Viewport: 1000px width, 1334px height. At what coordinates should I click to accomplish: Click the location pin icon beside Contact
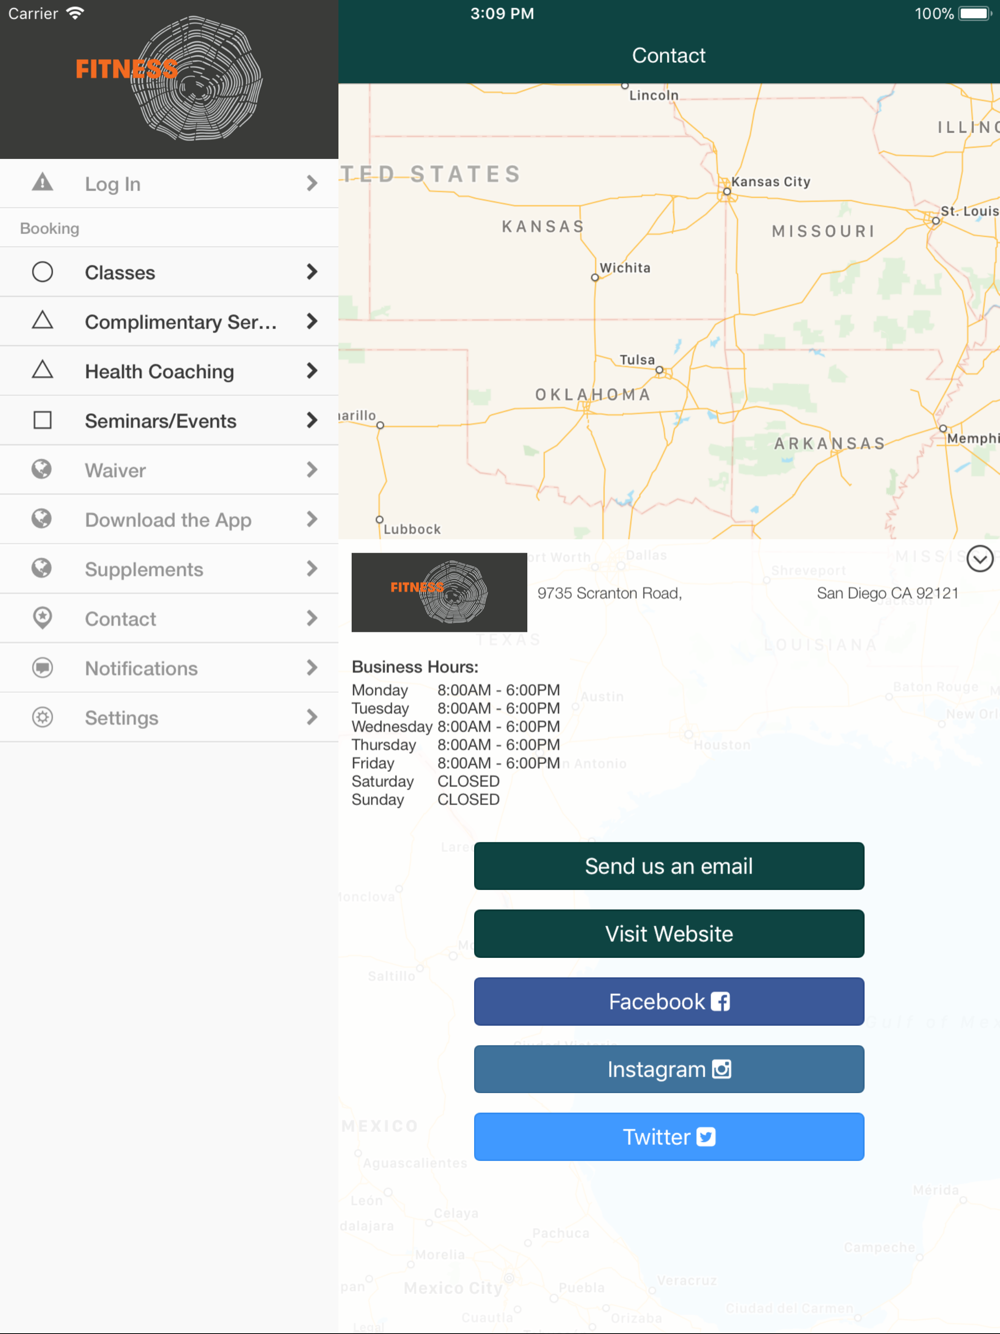point(42,618)
